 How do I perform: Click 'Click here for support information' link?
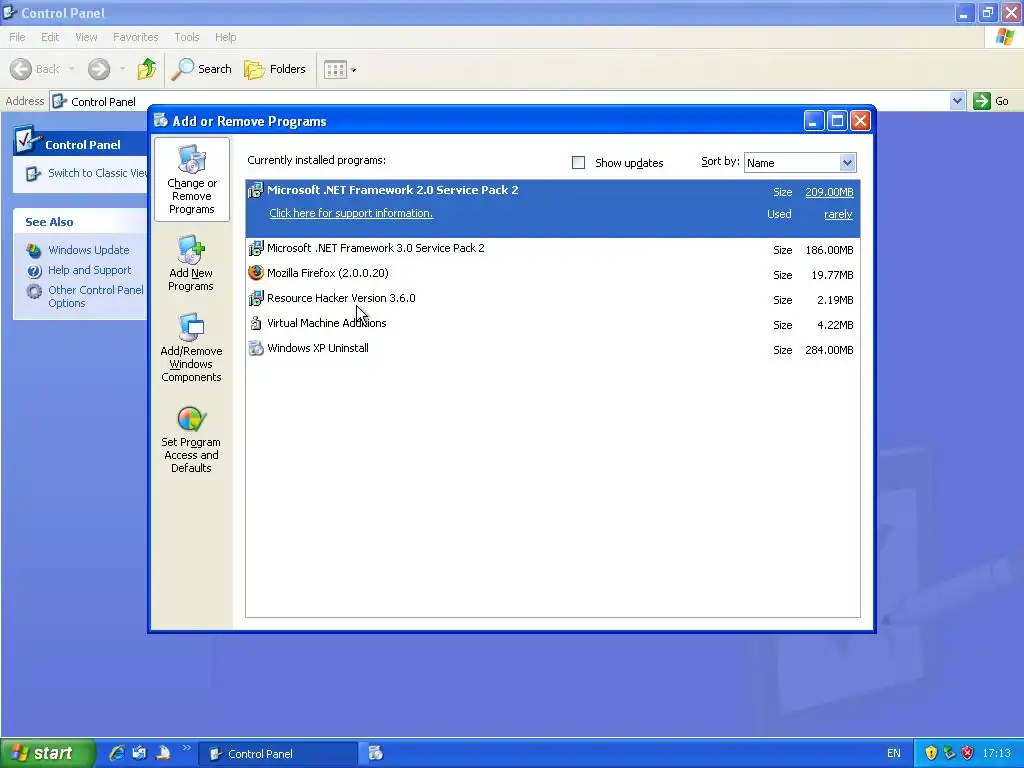[351, 214]
